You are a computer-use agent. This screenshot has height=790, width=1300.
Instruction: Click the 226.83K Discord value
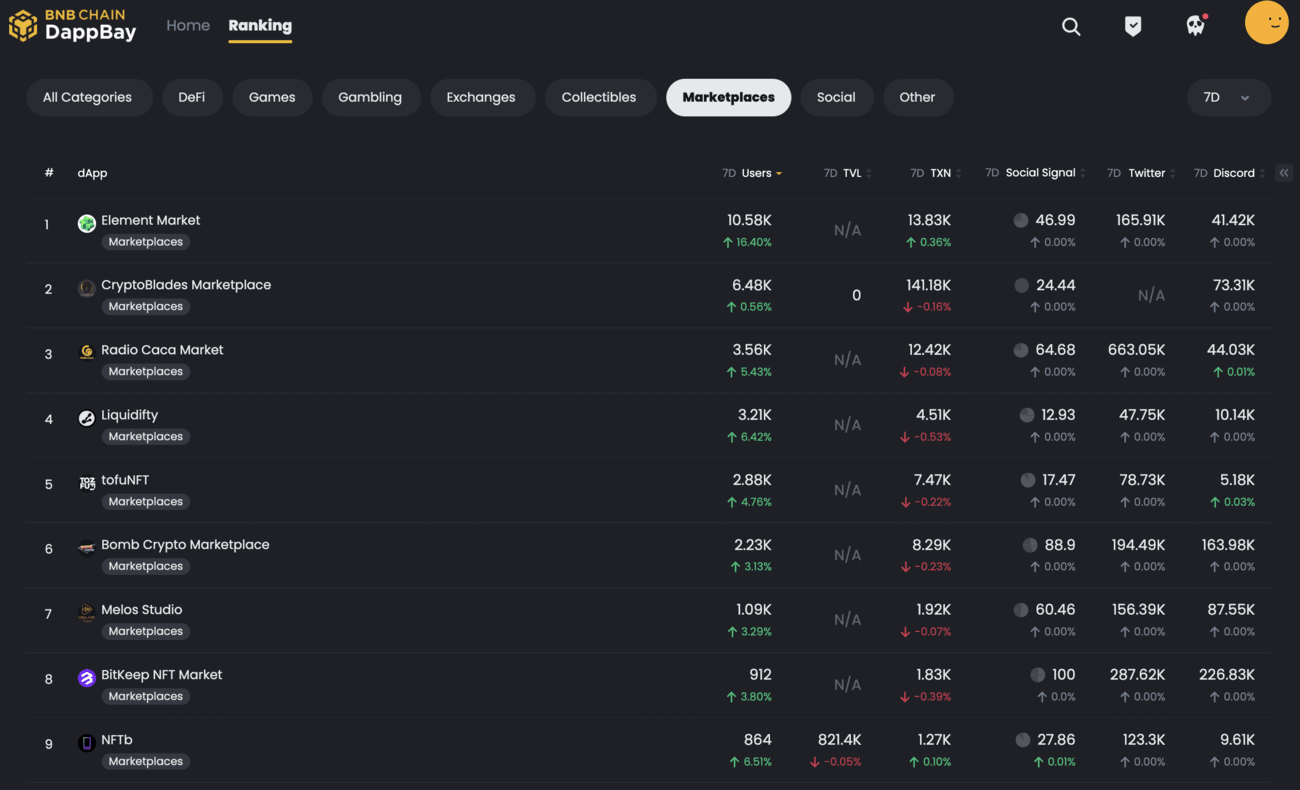[1227, 675]
